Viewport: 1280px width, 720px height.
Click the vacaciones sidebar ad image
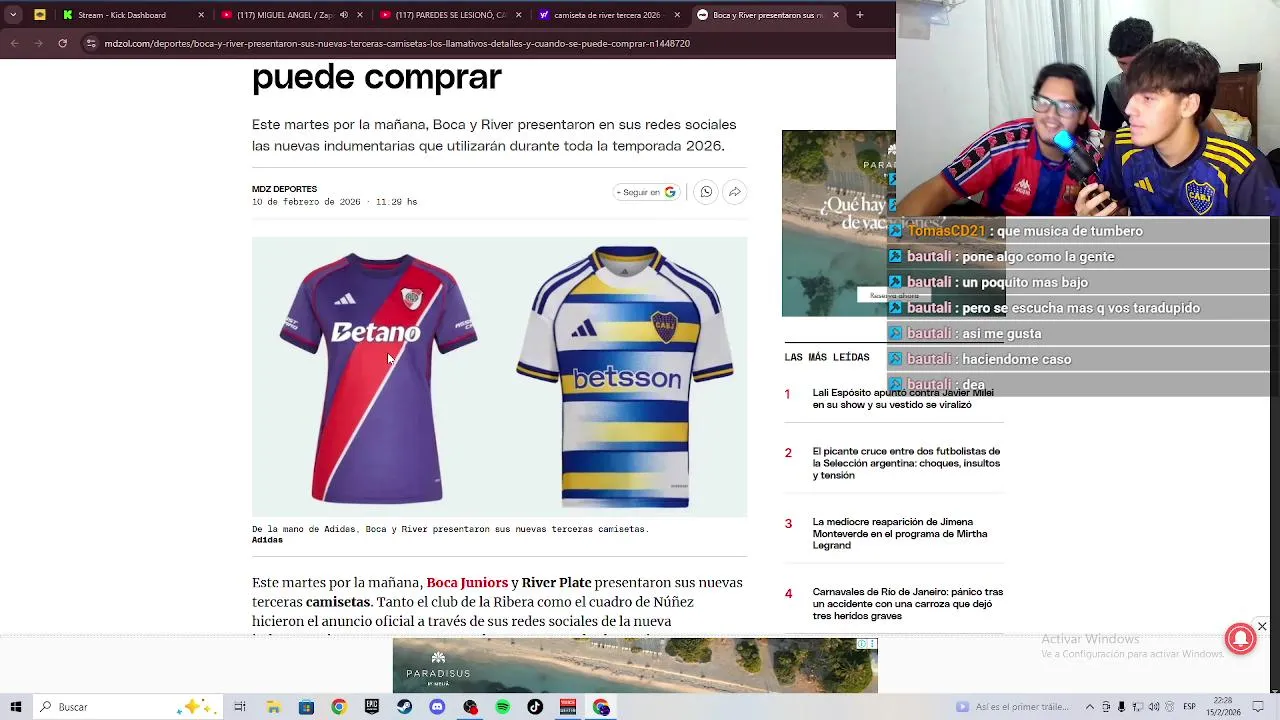pyautogui.click(x=838, y=223)
